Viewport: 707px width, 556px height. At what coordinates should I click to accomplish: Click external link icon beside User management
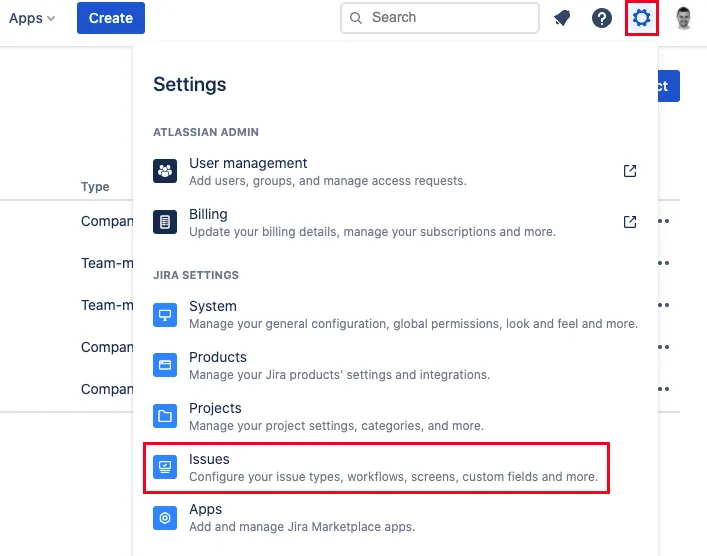[629, 171]
